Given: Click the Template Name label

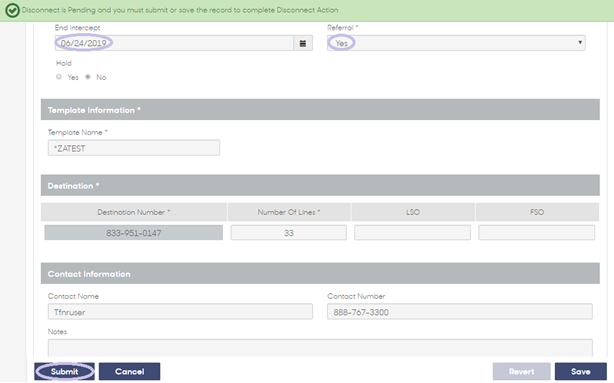Looking at the screenshot, I should click(x=78, y=132).
